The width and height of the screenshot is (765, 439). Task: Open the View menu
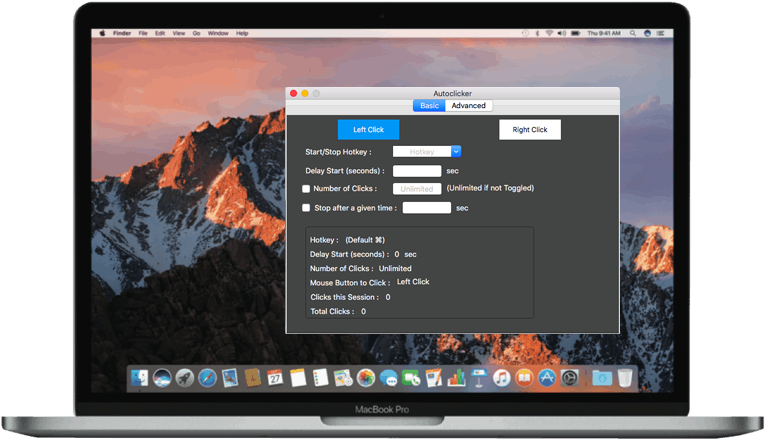(x=179, y=33)
